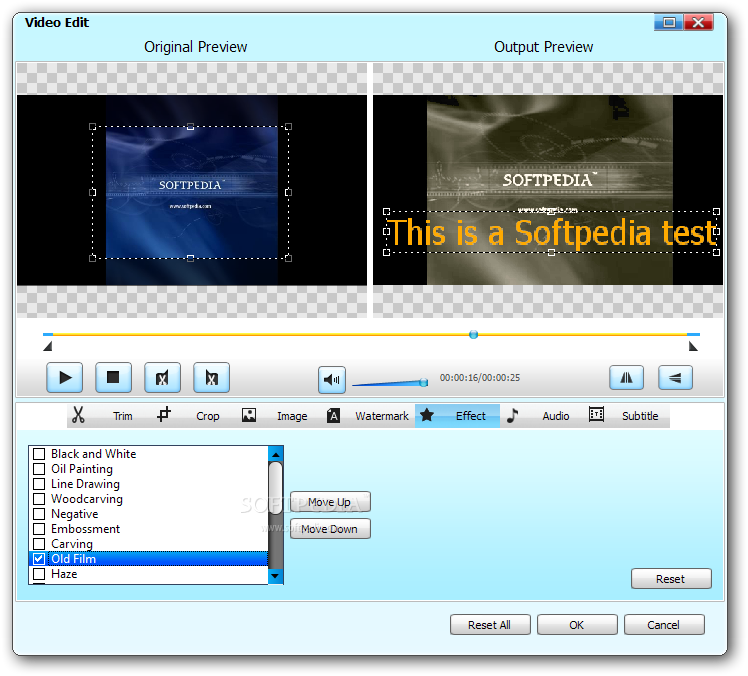Image resolution: width=748 pixels, height=676 pixels.
Task: Click the Cancel button
Action: click(x=664, y=625)
